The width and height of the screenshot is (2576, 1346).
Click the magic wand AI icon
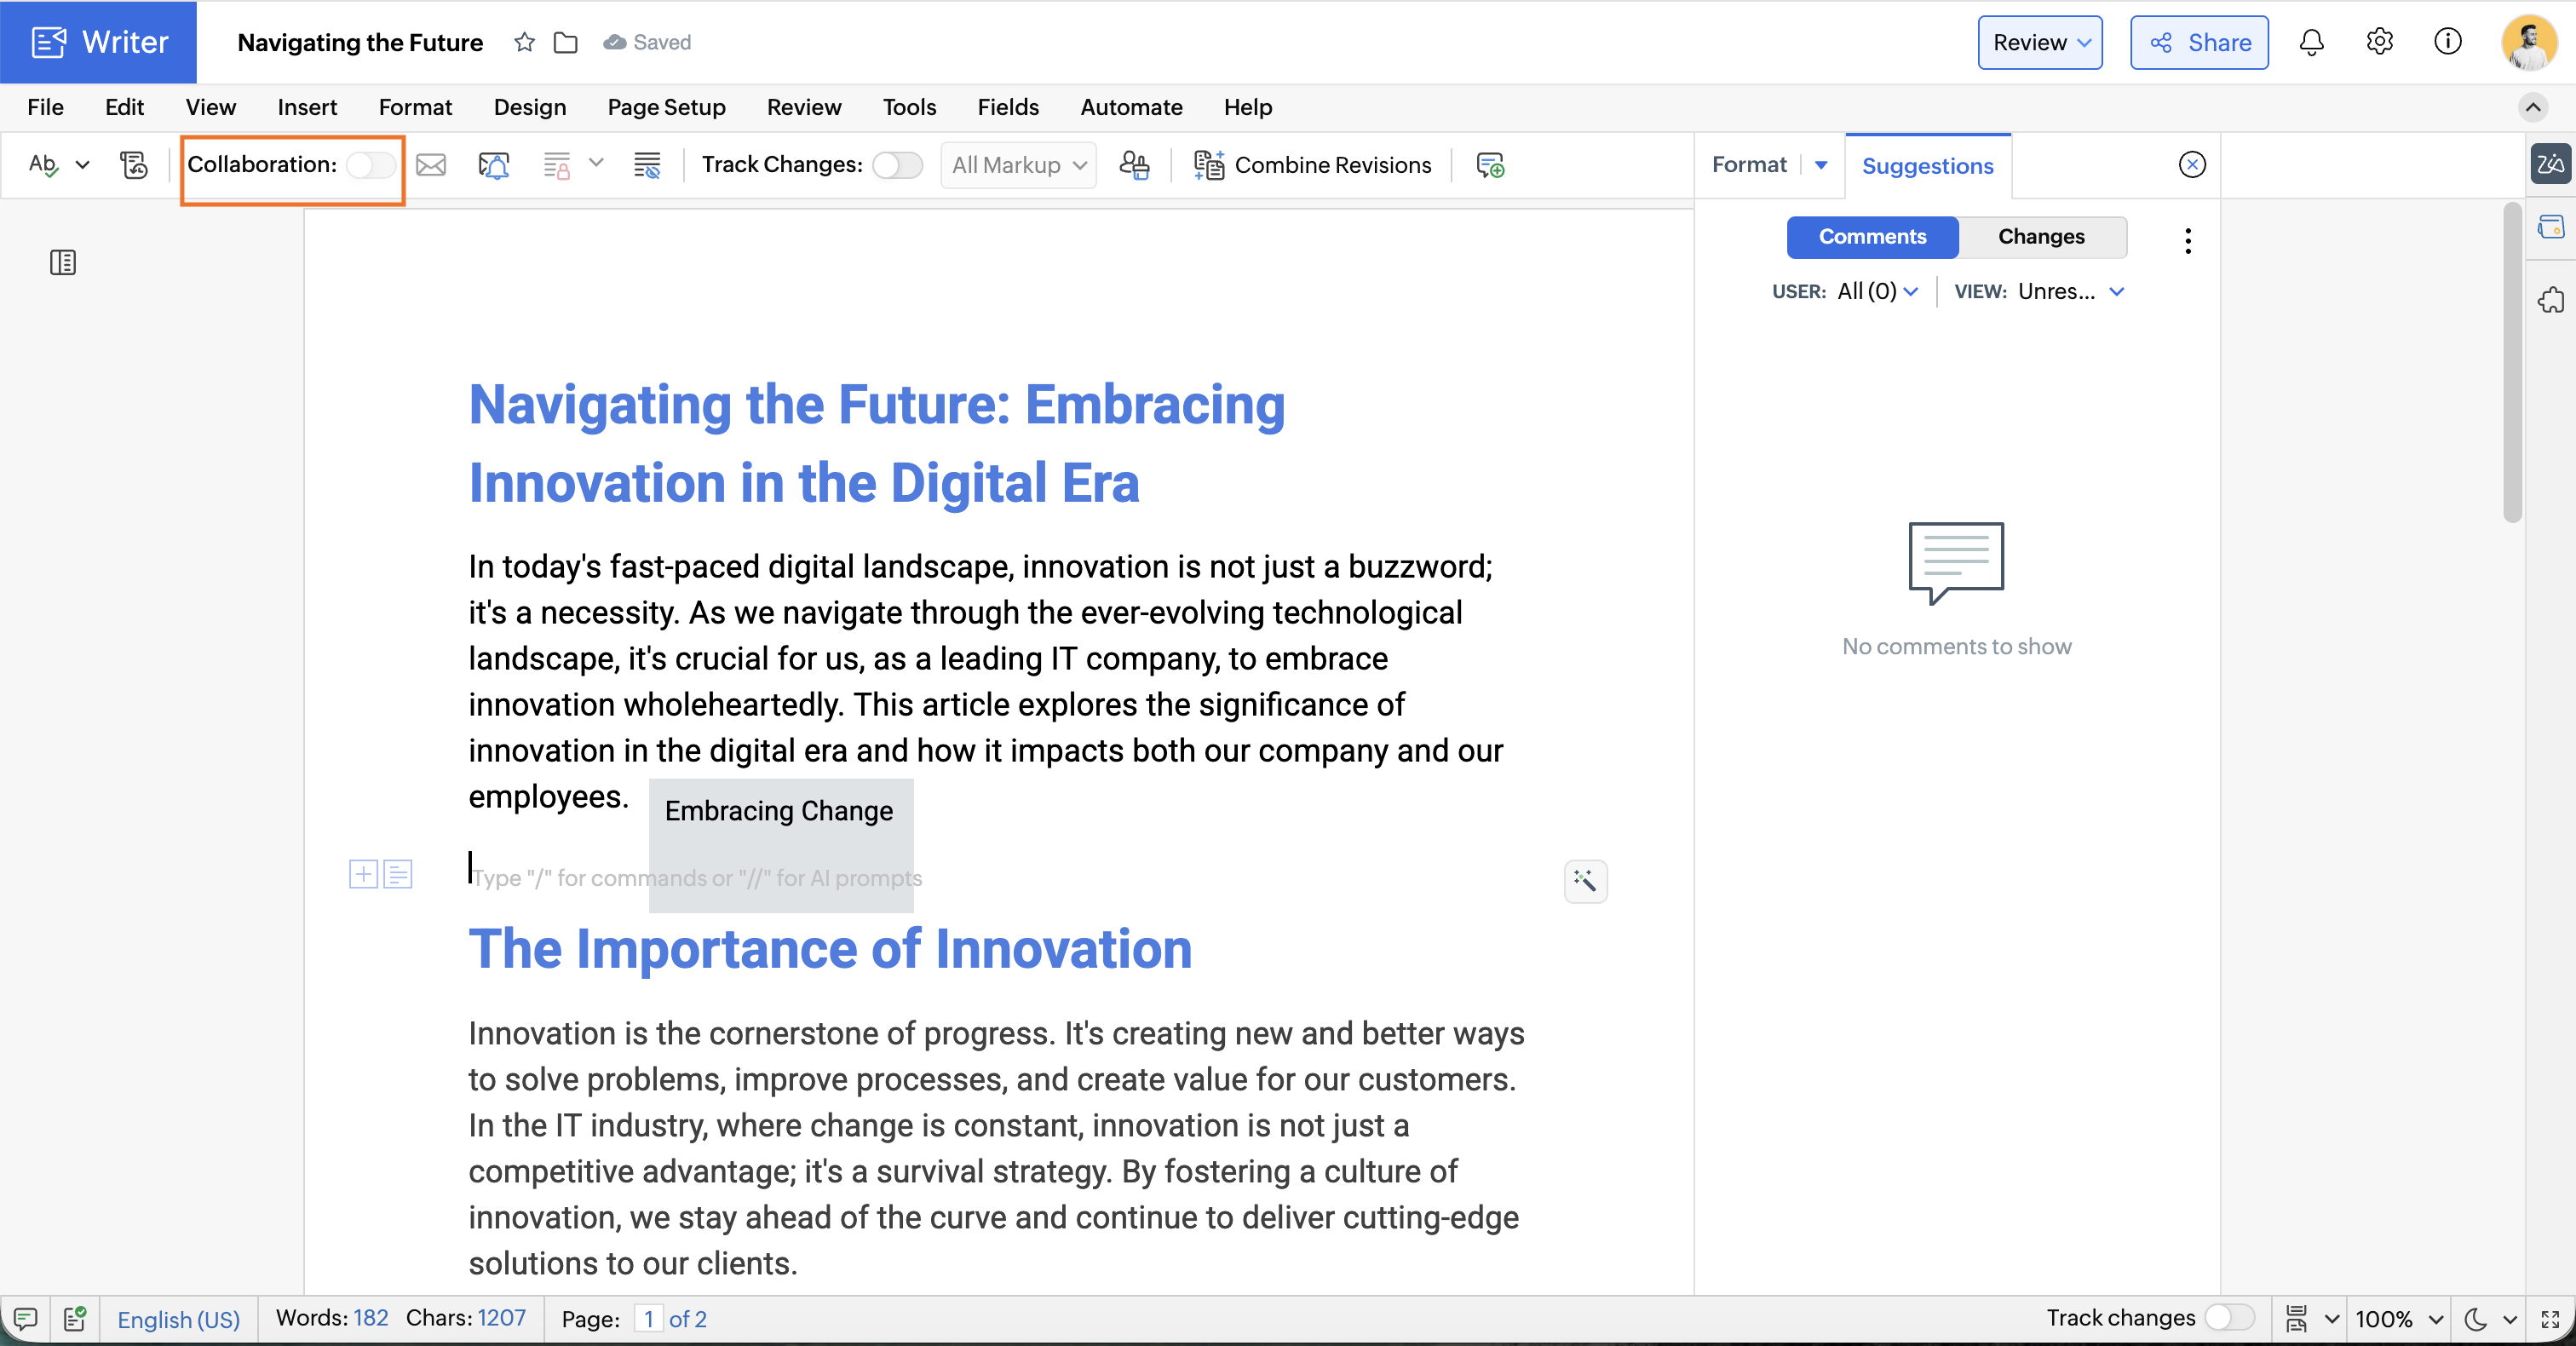(1585, 881)
